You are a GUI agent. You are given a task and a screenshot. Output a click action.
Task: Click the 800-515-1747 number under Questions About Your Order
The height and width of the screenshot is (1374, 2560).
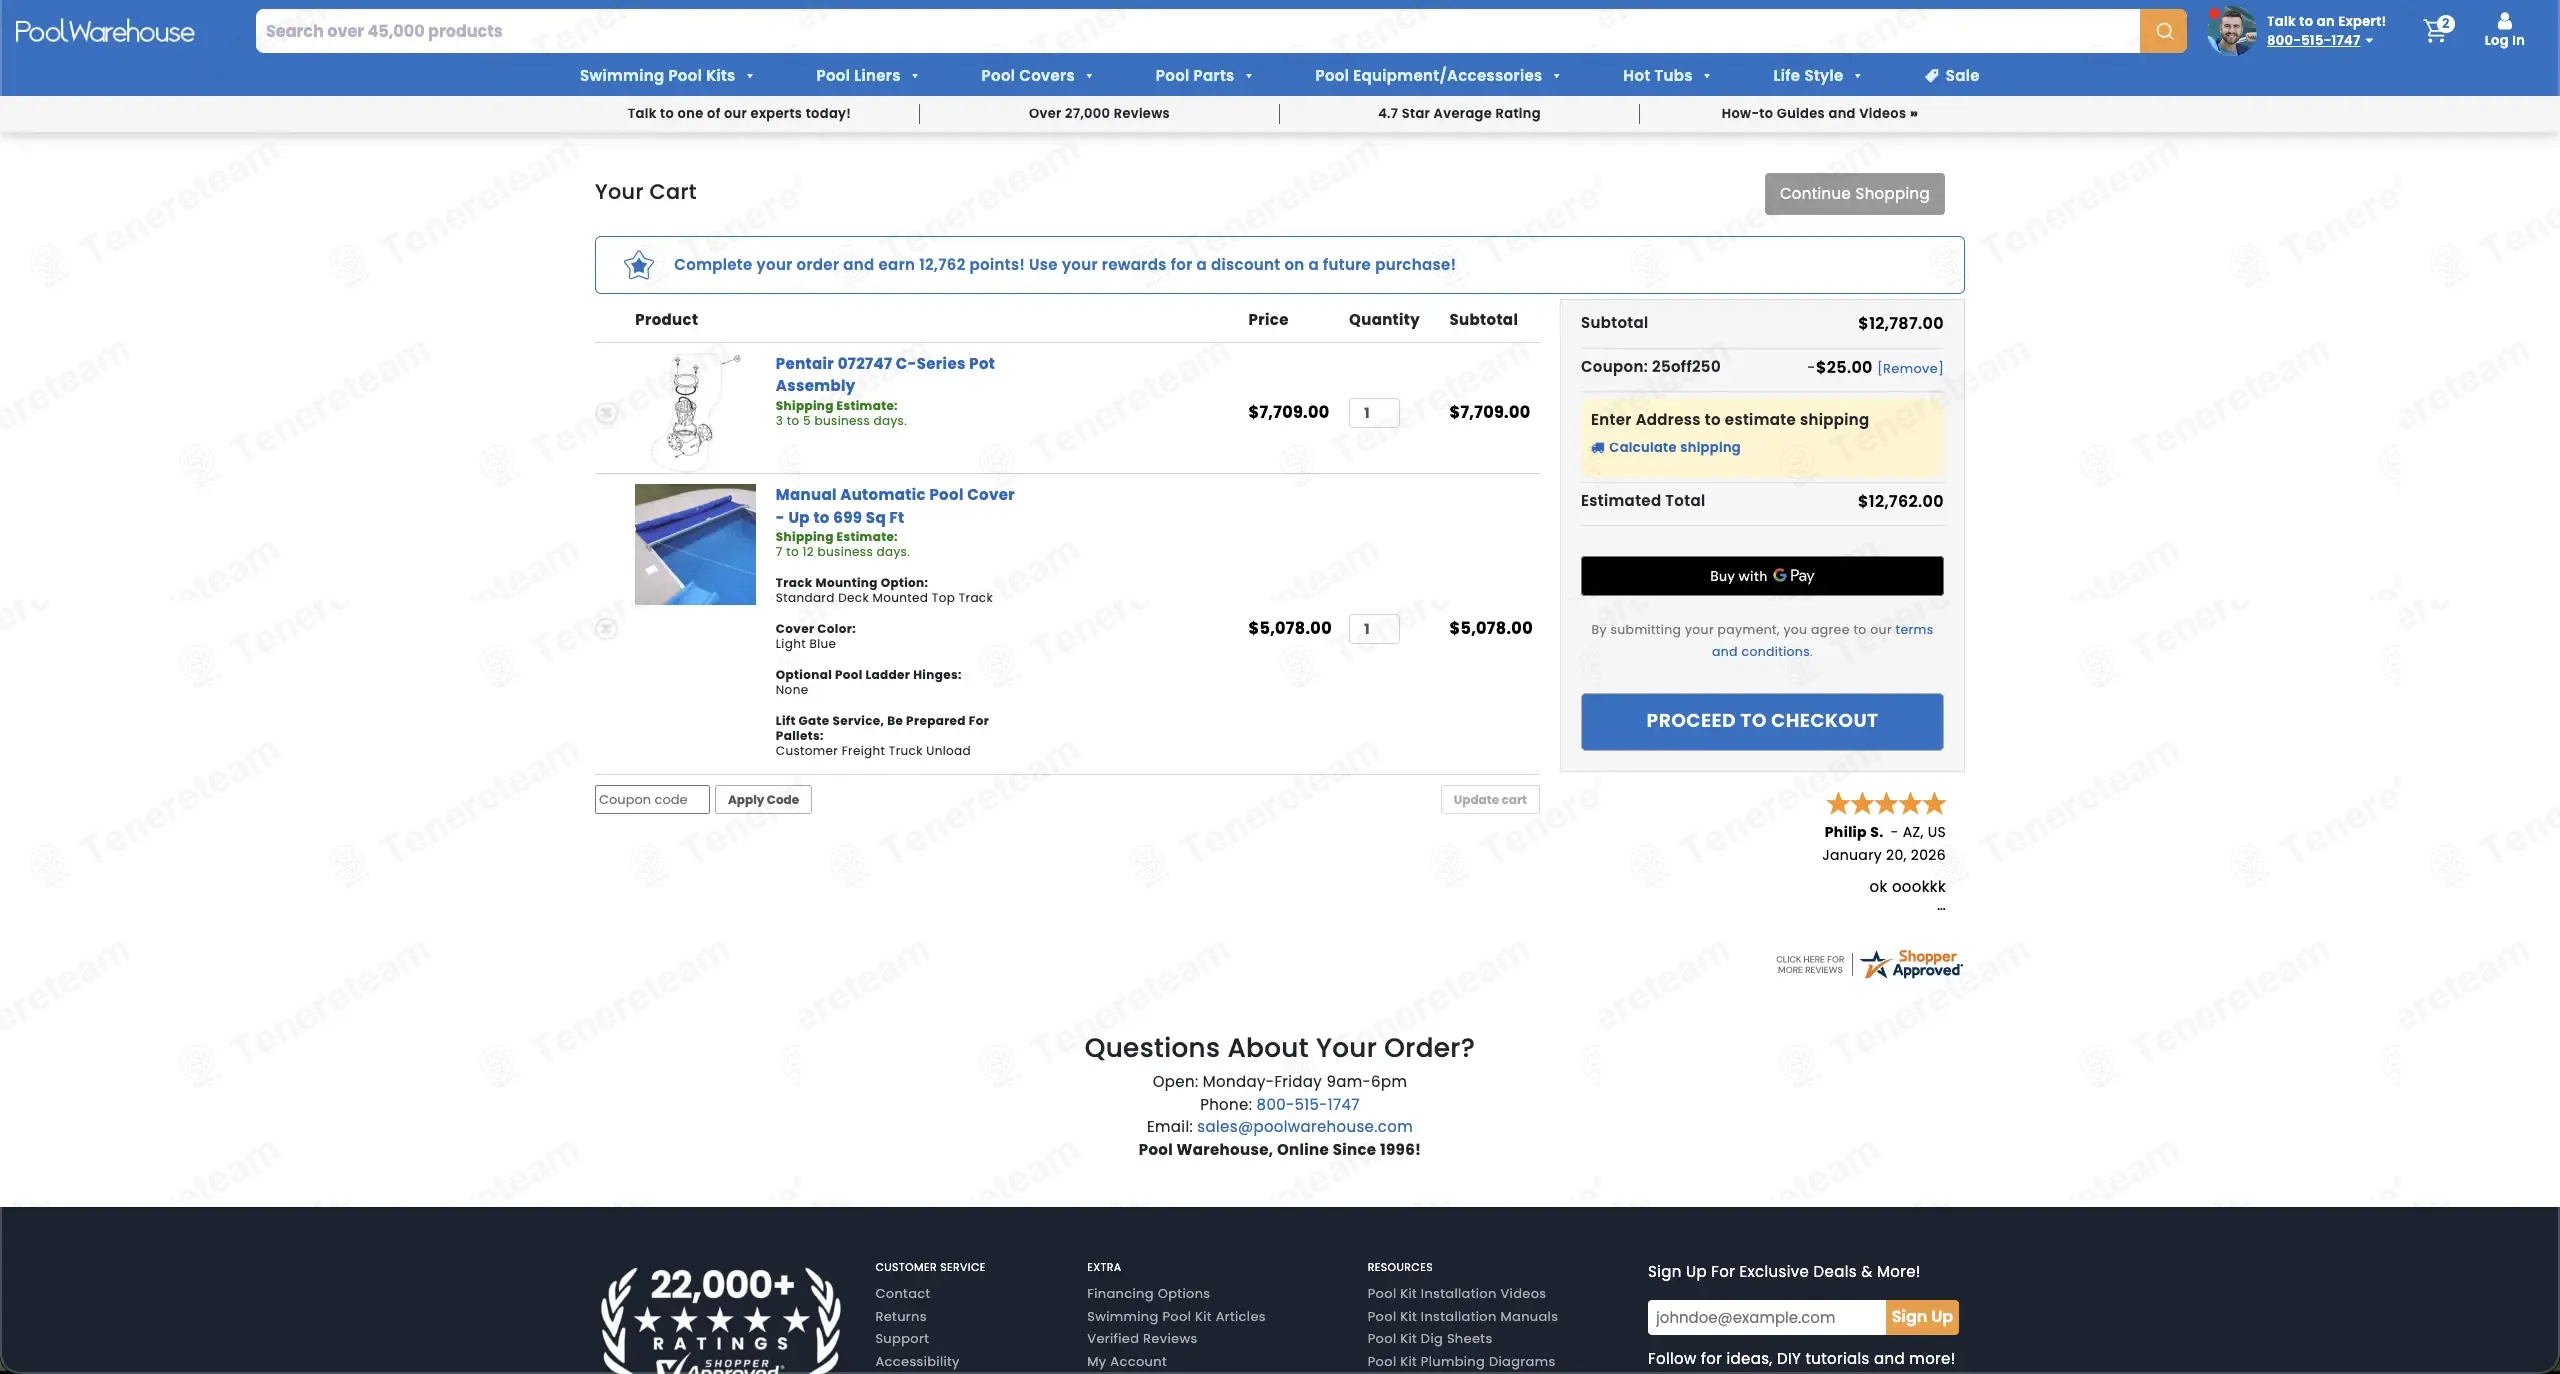pyautogui.click(x=1307, y=1105)
